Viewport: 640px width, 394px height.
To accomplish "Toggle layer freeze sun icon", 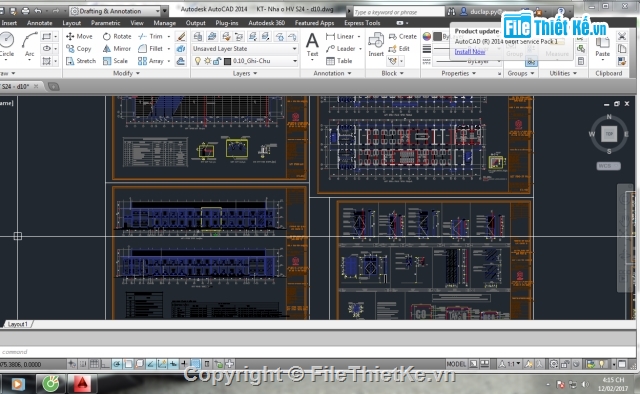I will pyautogui.click(x=208, y=61).
